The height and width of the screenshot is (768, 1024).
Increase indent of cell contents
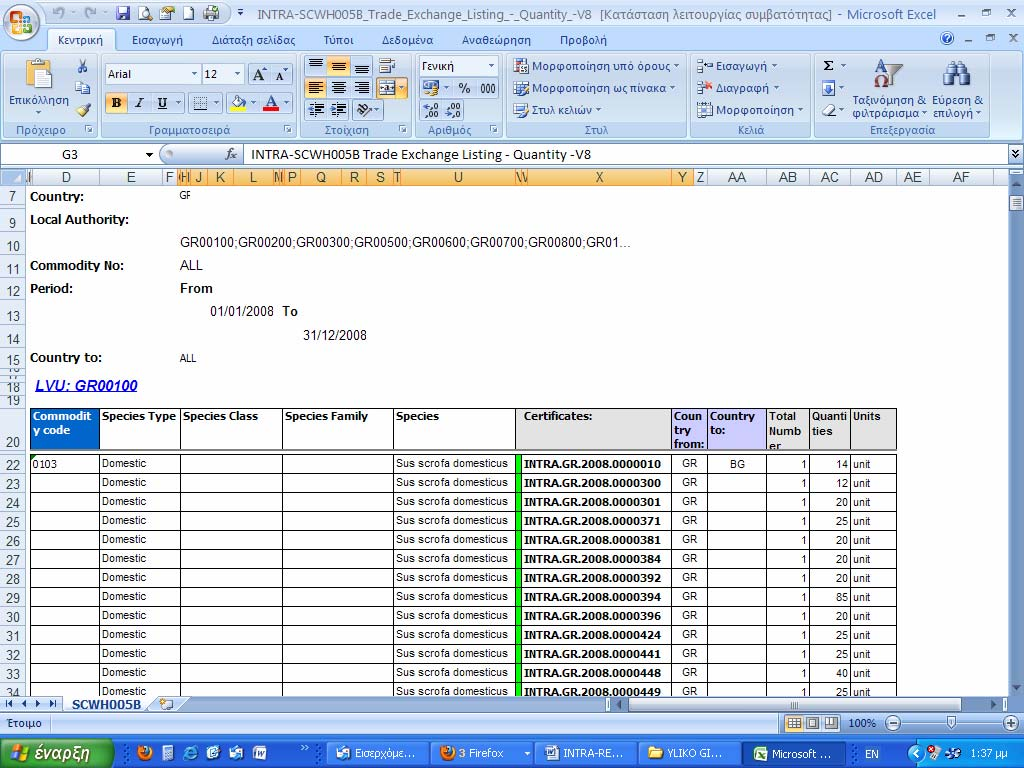pyautogui.click(x=338, y=110)
